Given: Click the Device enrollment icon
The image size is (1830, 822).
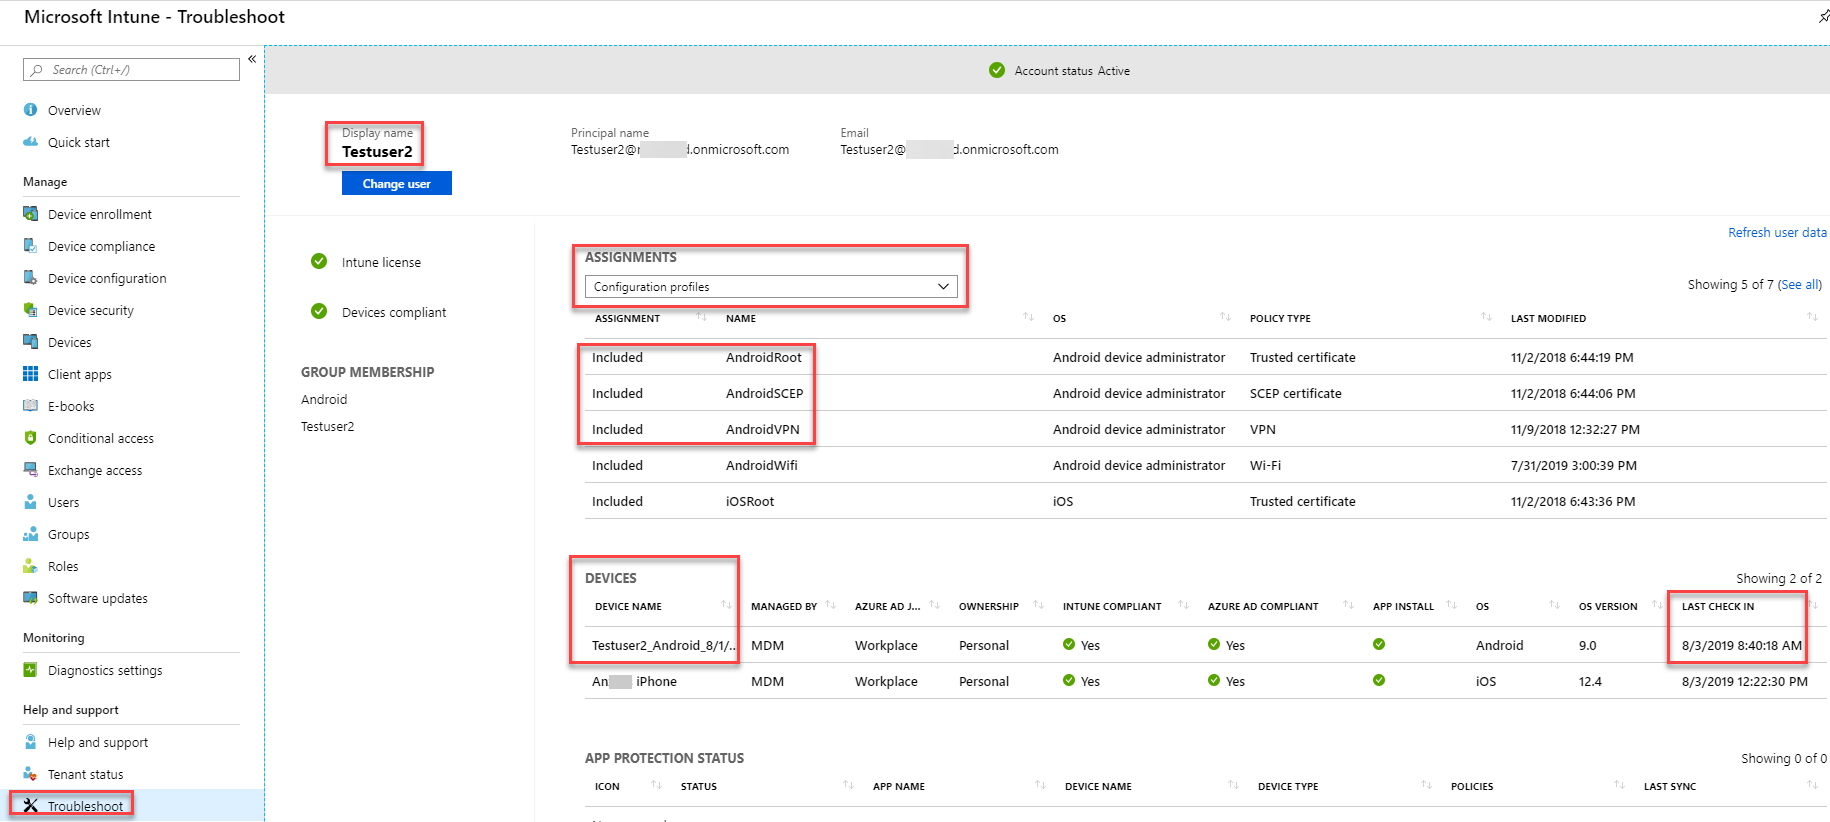Looking at the screenshot, I should [x=31, y=214].
